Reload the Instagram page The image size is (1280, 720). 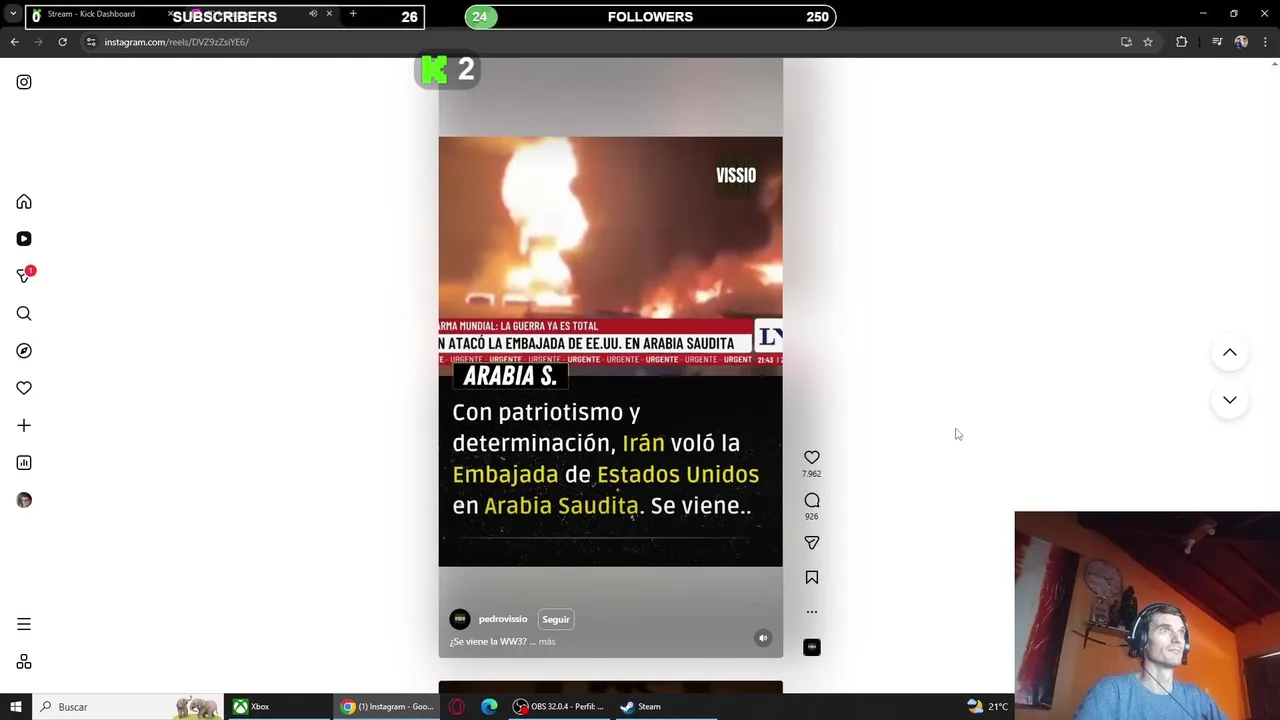(62, 42)
